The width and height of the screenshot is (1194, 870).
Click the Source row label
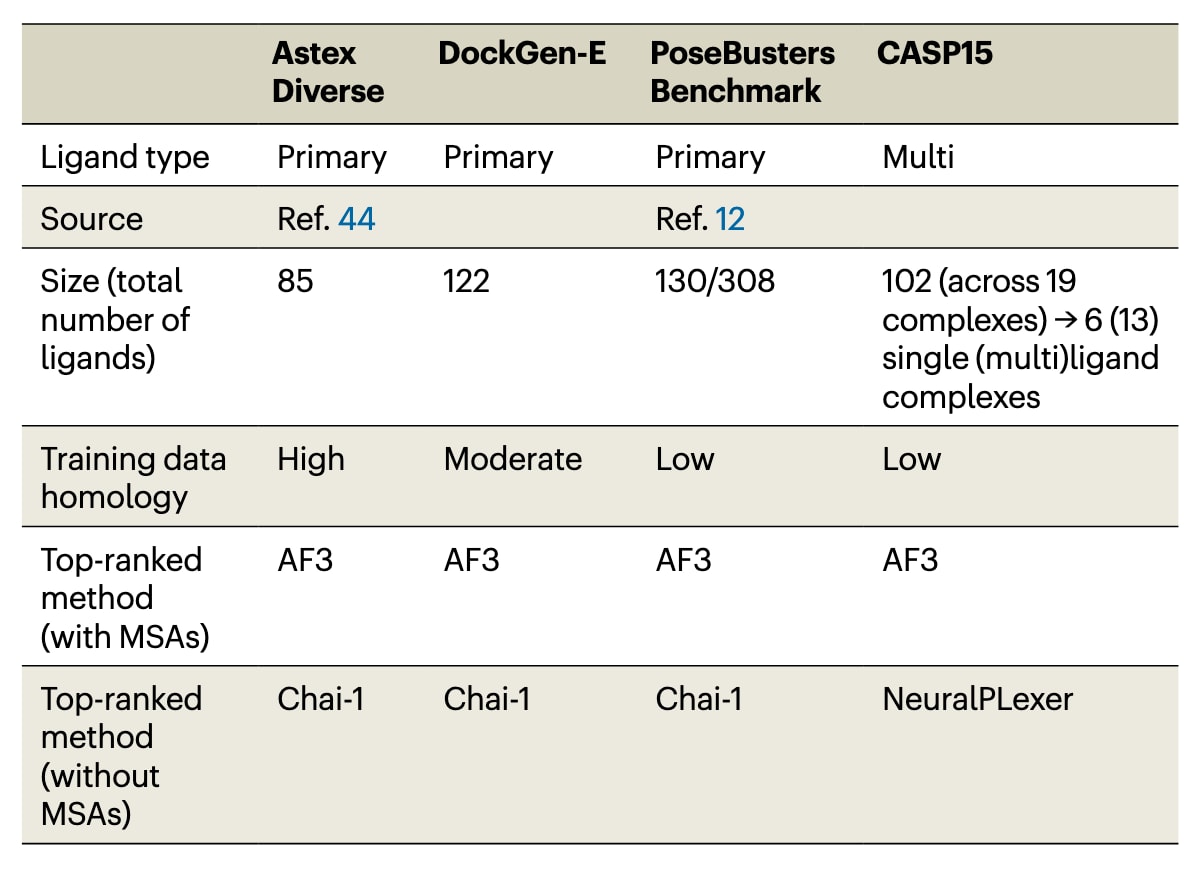click(92, 219)
